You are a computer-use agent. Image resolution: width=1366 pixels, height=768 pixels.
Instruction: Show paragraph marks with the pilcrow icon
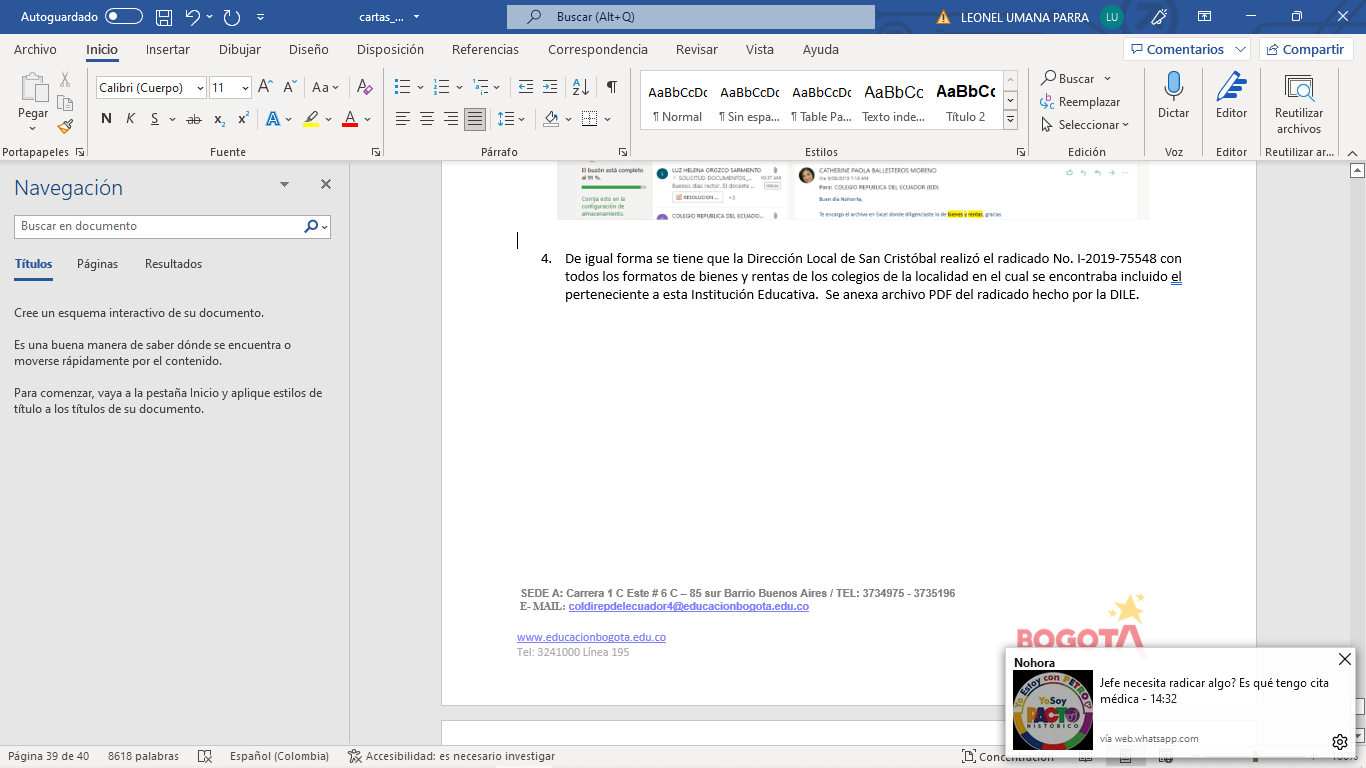611,87
